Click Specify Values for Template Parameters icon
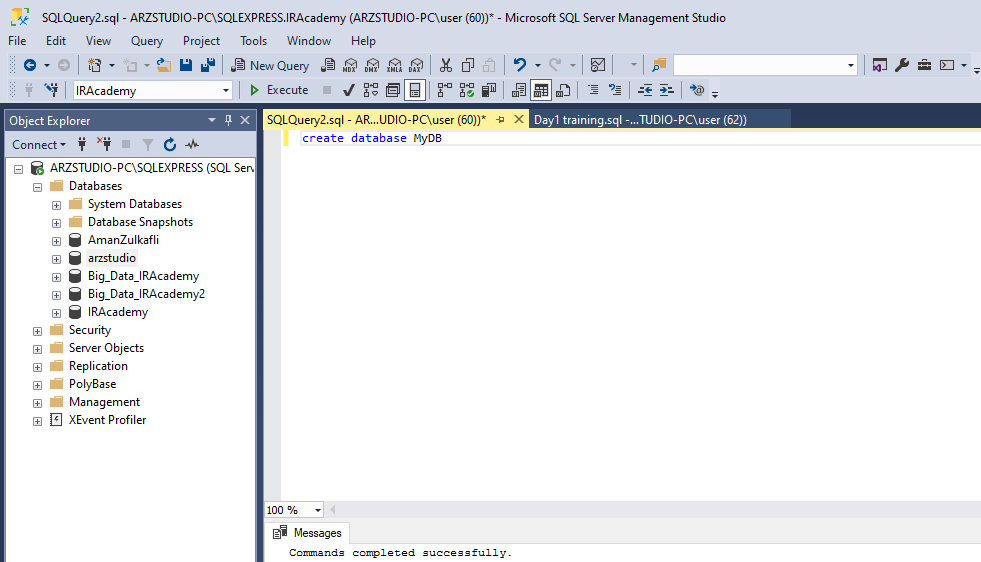Viewport: 981px width, 562px height. [x=696, y=90]
